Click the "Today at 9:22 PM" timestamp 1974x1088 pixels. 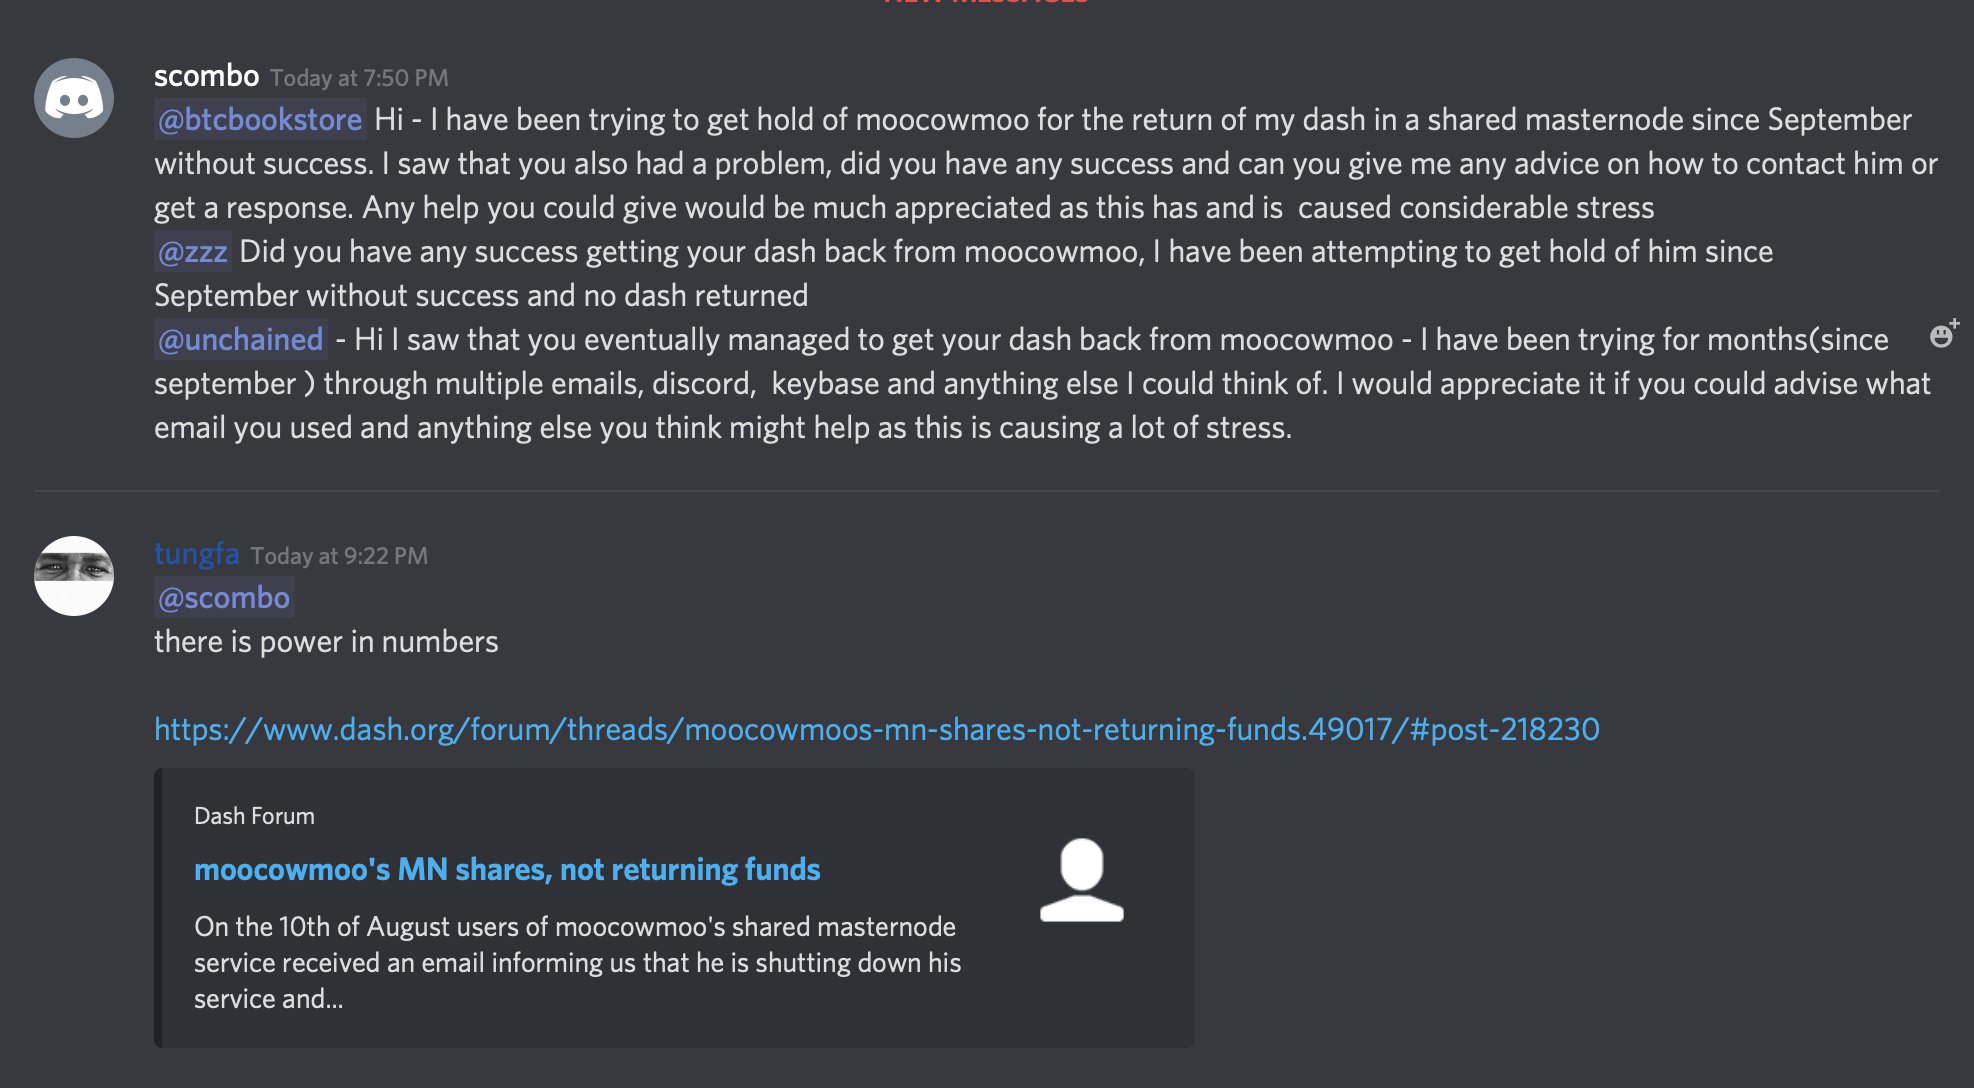(x=339, y=556)
